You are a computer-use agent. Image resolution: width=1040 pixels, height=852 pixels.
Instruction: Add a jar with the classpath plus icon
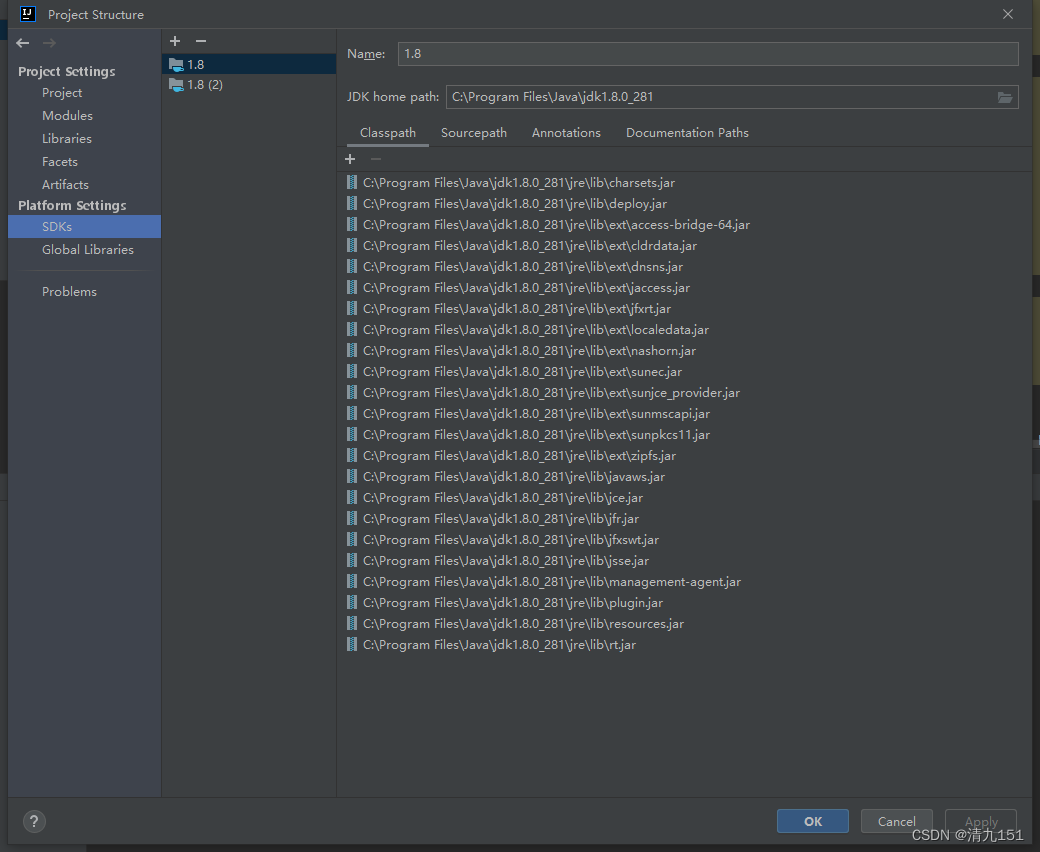pos(350,158)
